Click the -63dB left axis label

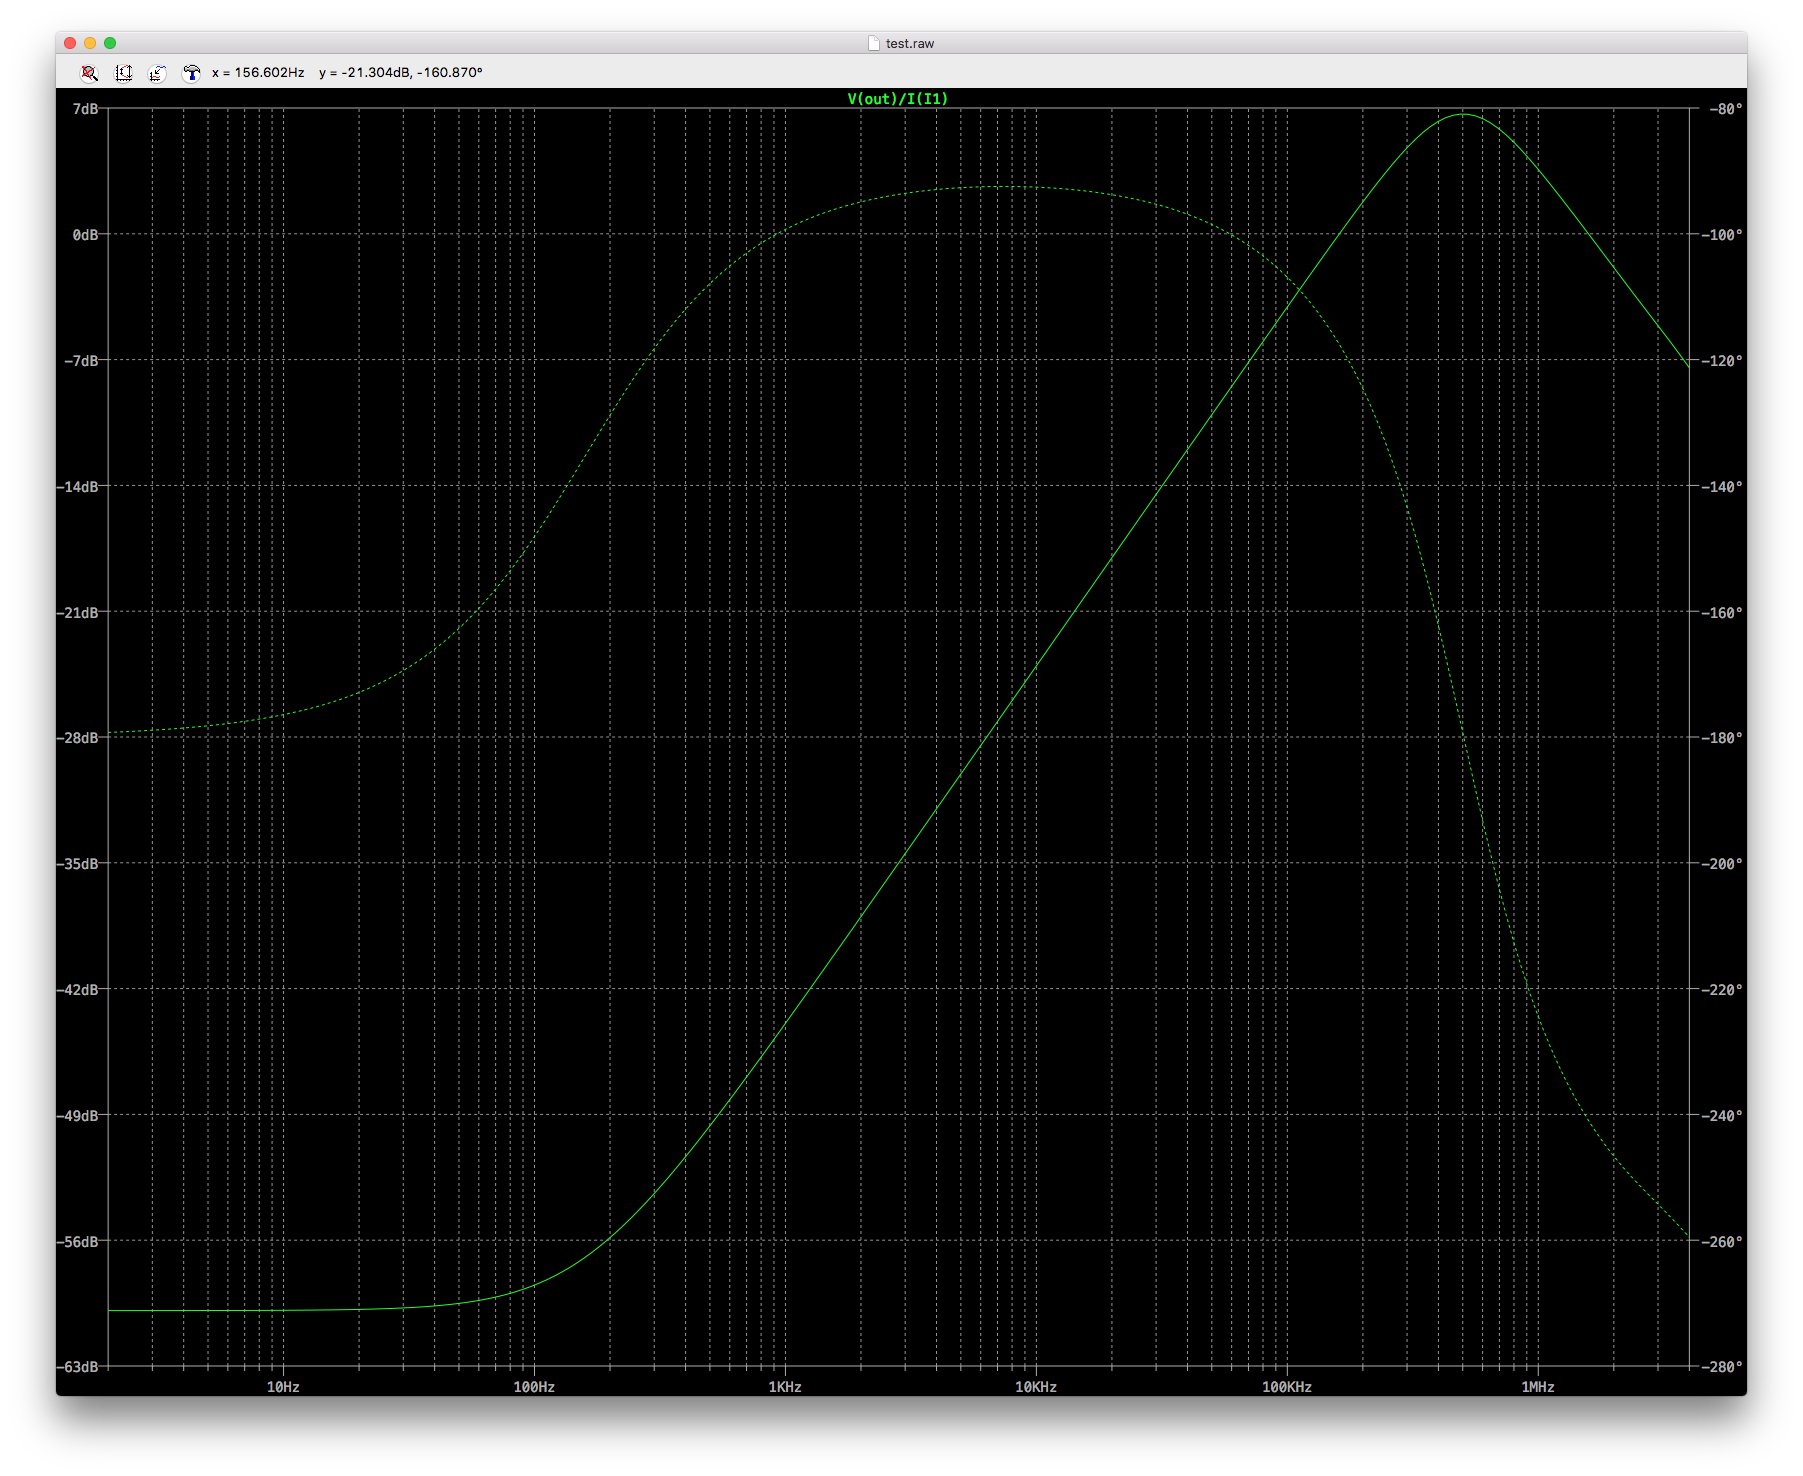pos(78,1367)
